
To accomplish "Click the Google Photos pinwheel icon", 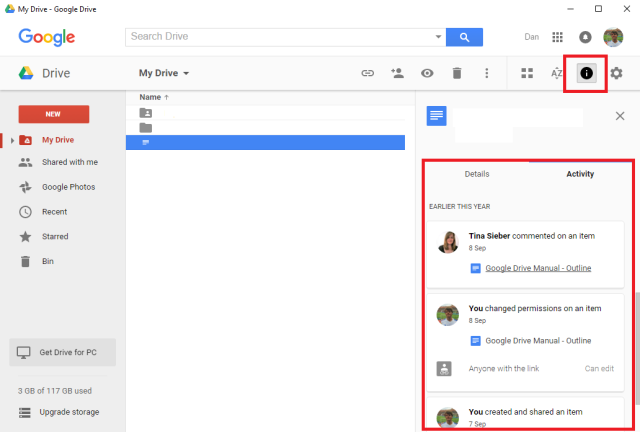I will coord(25,187).
